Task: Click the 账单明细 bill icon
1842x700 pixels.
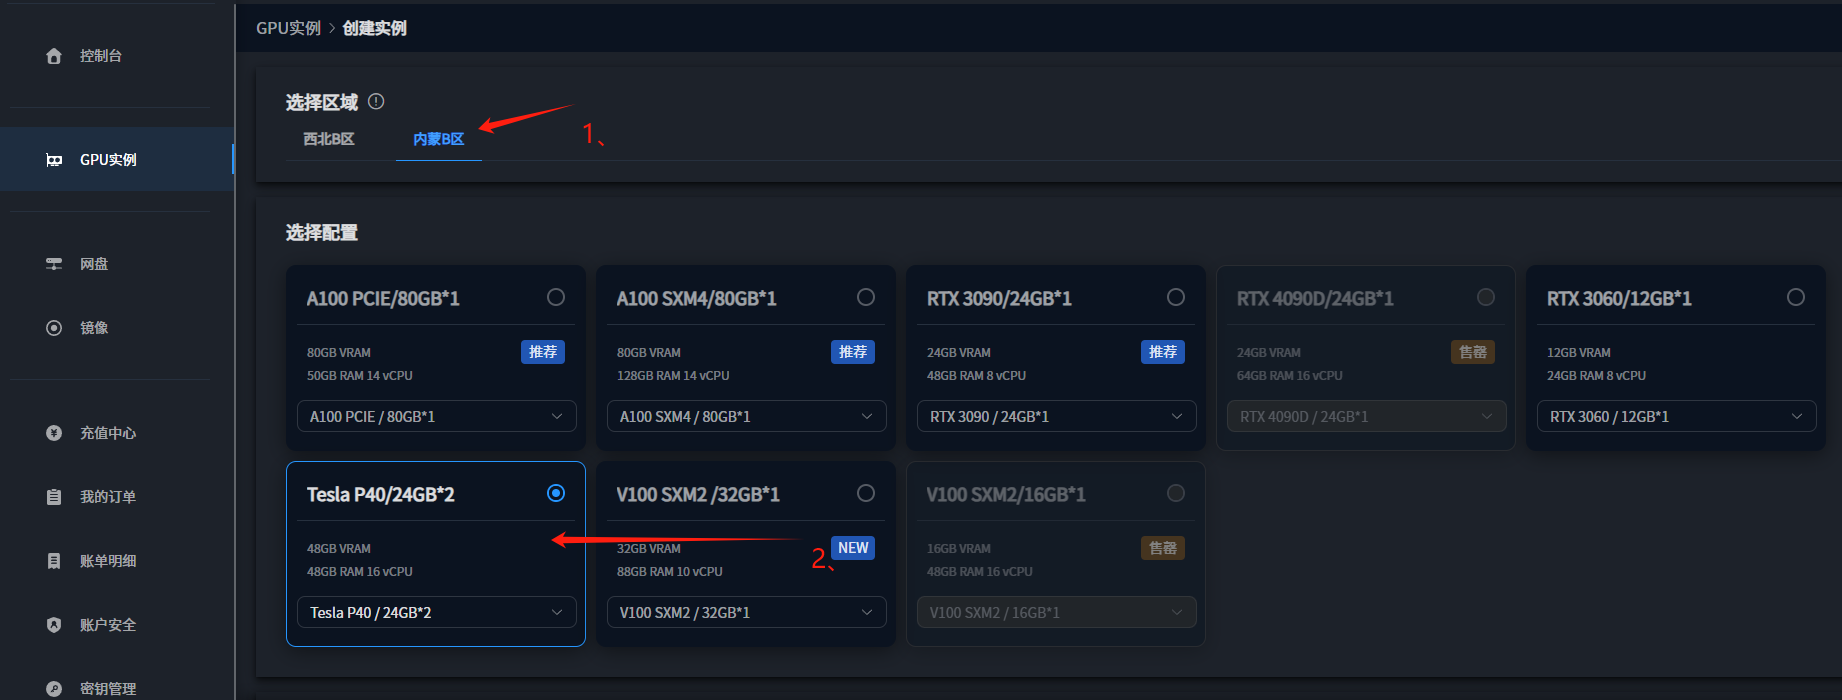Action: pyautogui.click(x=54, y=561)
